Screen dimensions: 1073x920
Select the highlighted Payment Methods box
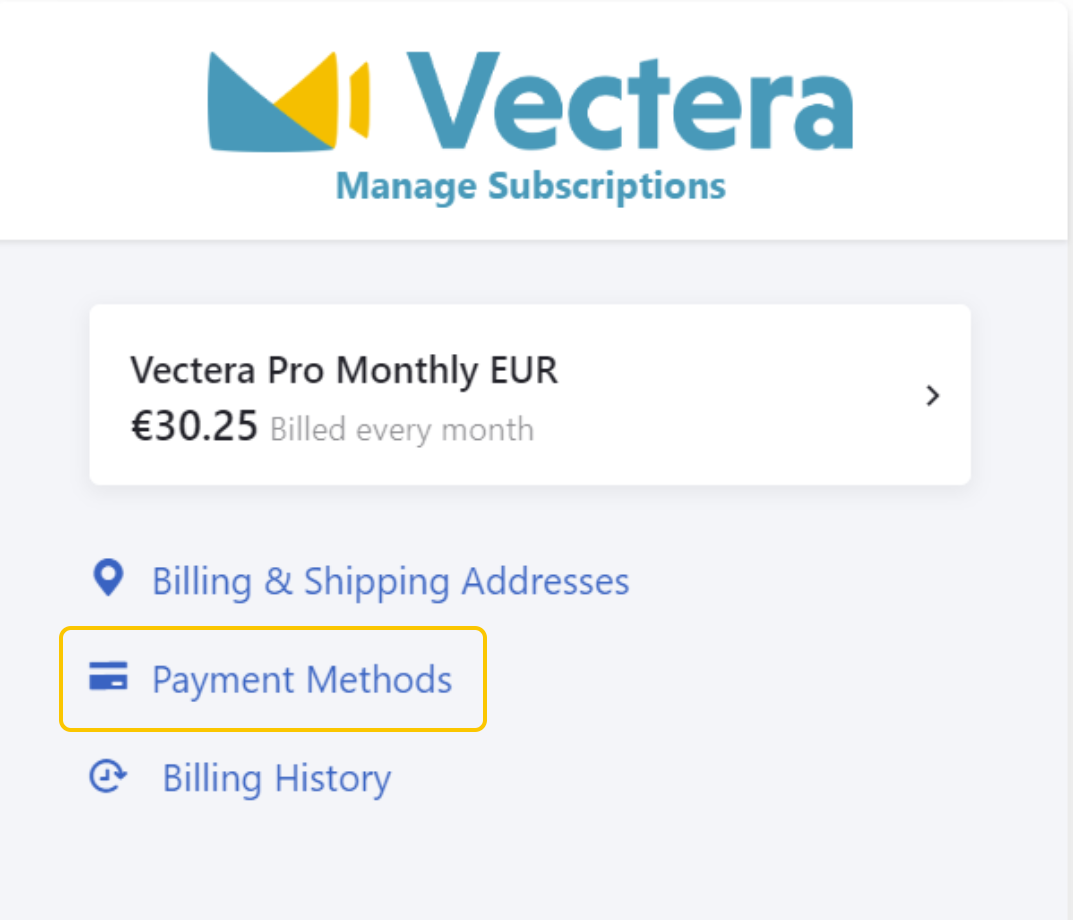(273, 679)
